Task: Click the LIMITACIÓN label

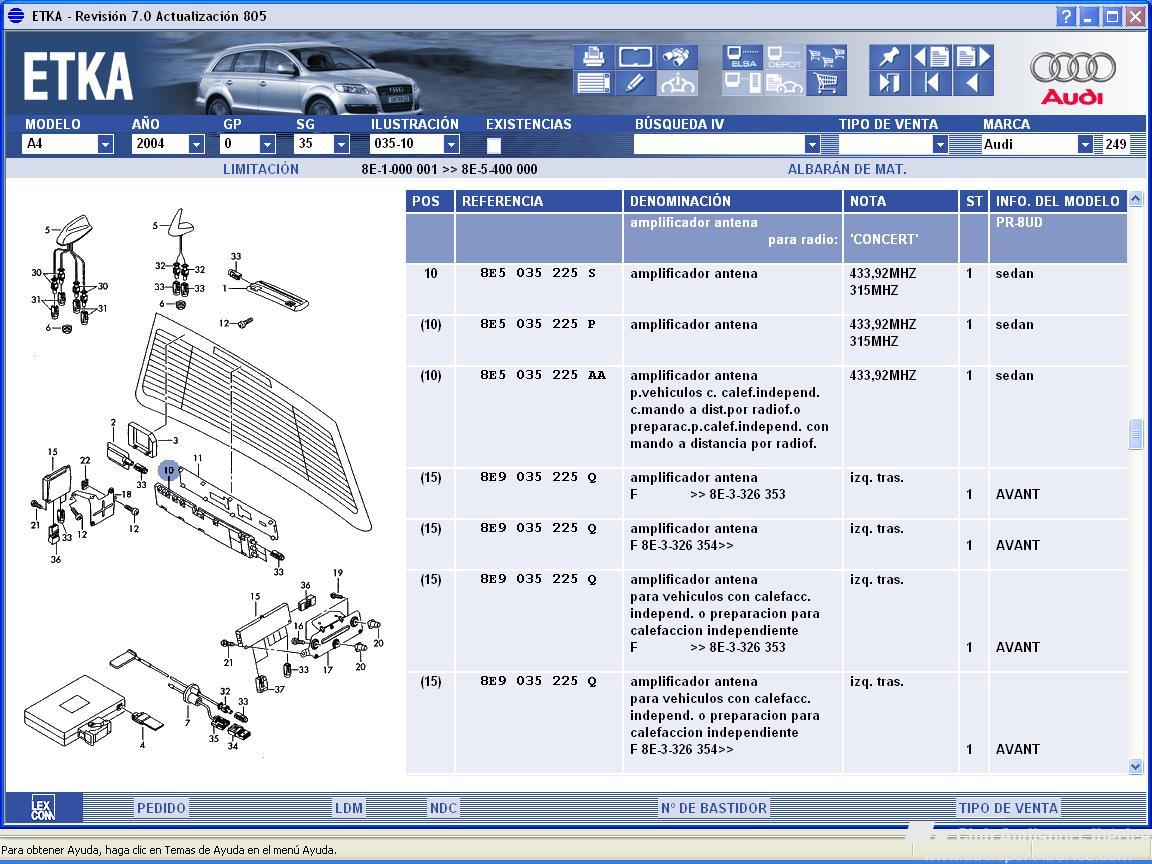Action: (x=261, y=169)
